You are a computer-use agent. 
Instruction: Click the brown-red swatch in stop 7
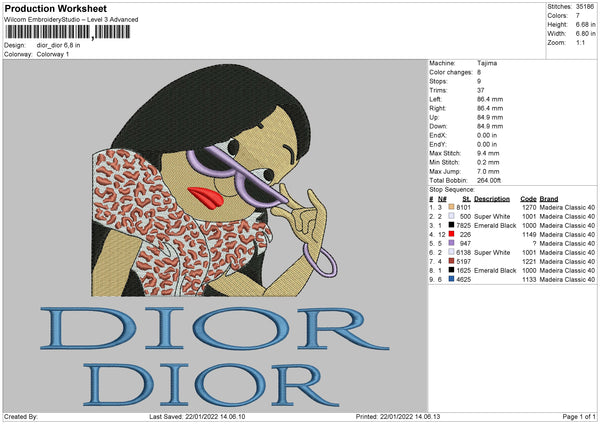(x=451, y=261)
